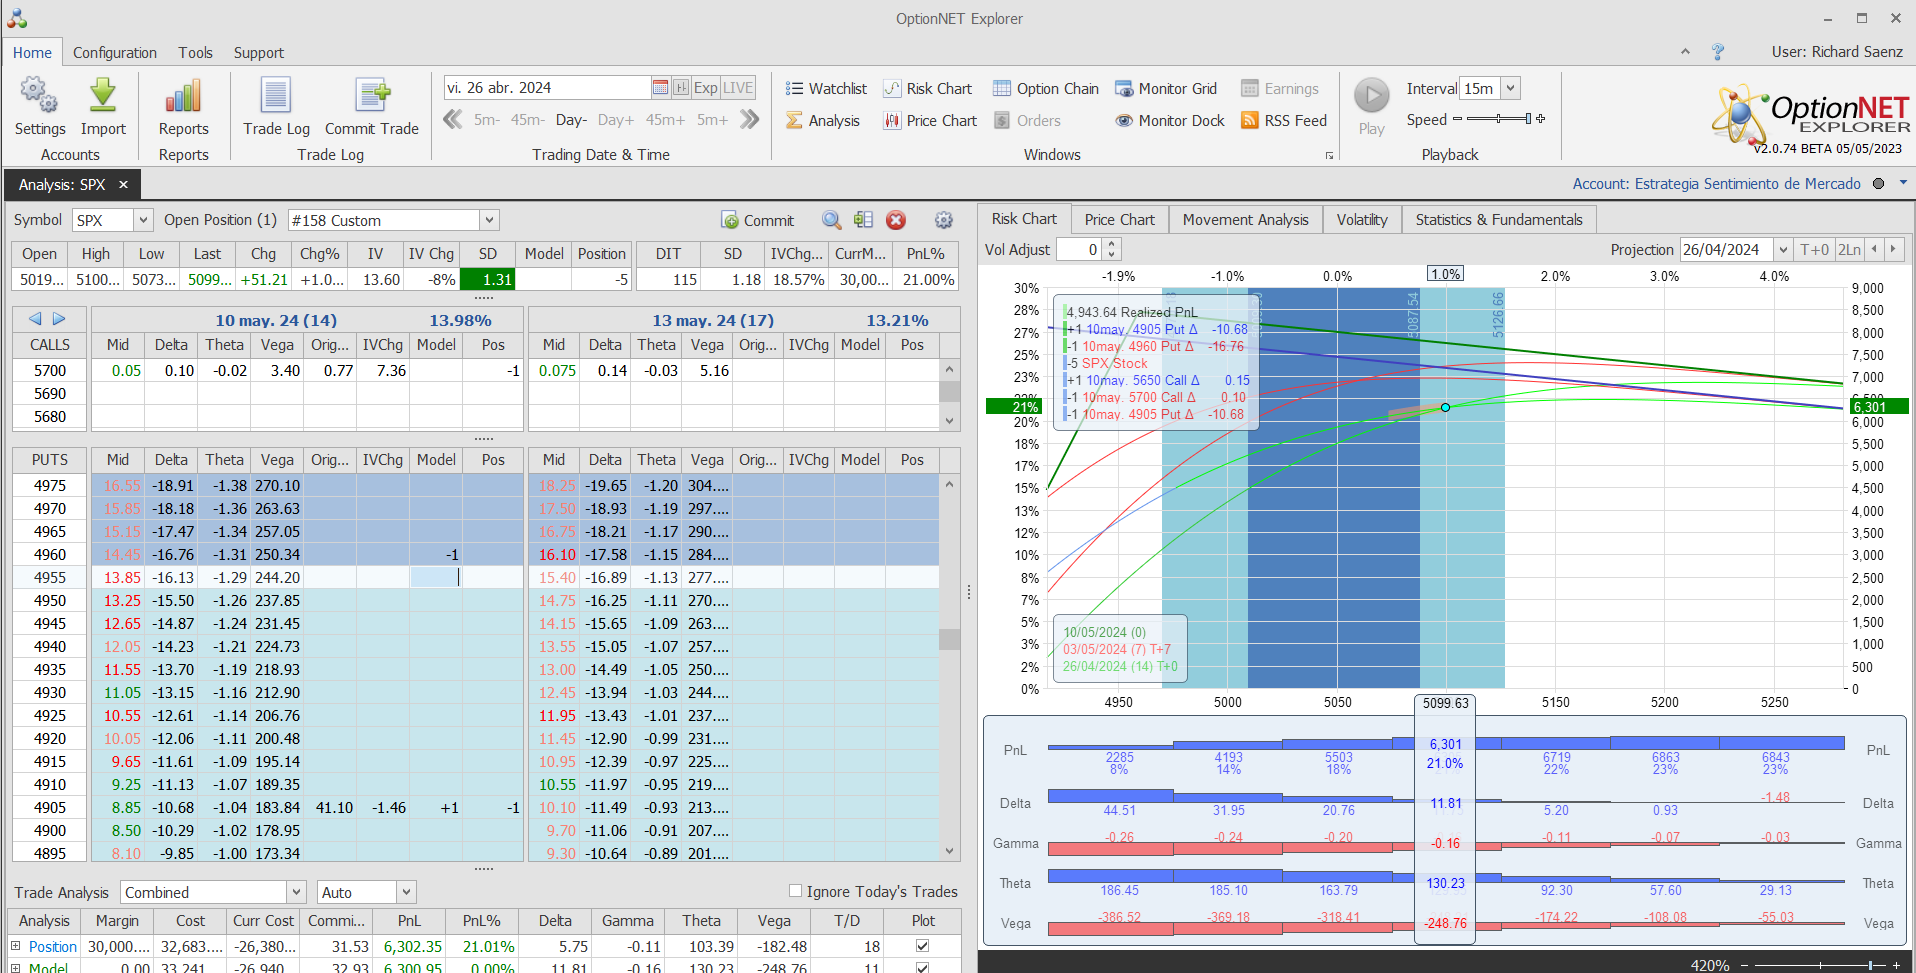Screen dimensions: 1916x973
Task: Click the T+0 projection button
Action: (1814, 249)
